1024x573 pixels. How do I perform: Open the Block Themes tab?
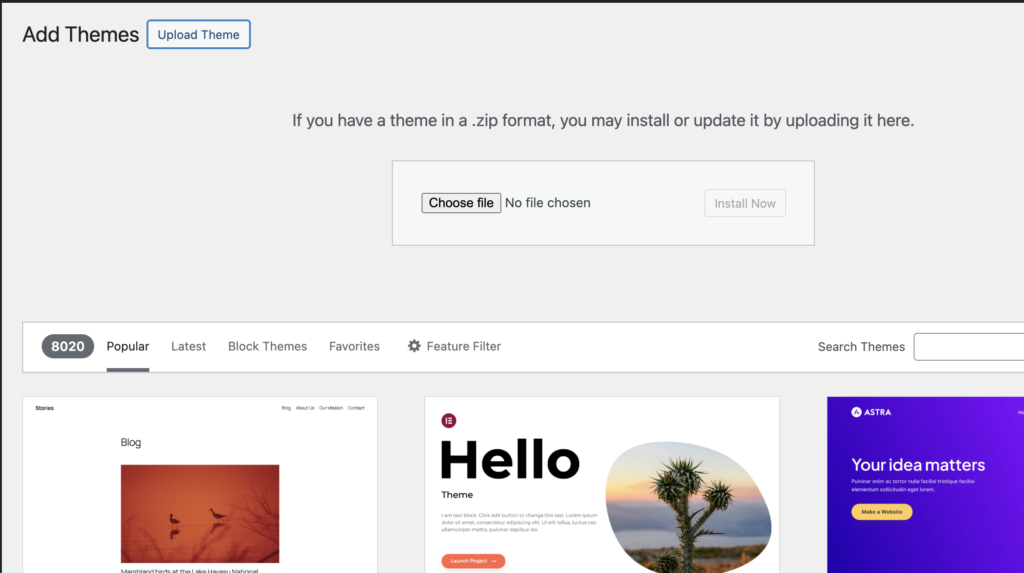[x=267, y=346]
